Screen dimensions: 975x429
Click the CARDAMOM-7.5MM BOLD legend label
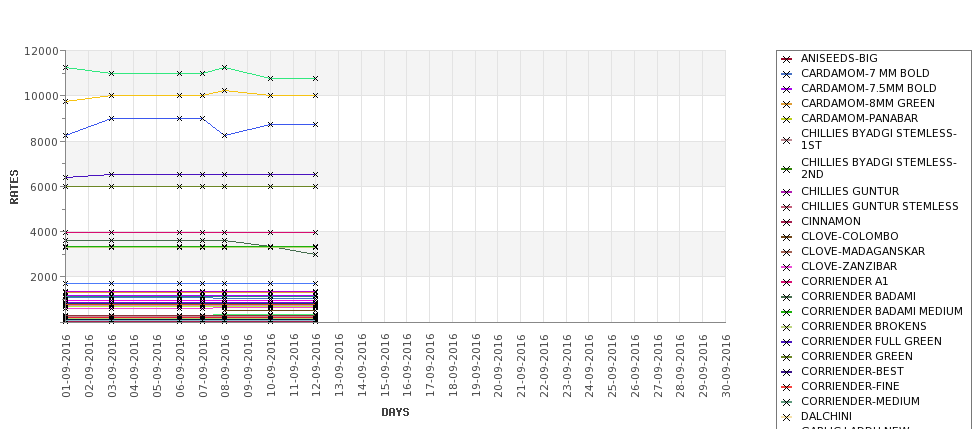pyautogui.click(x=868, y=88)
